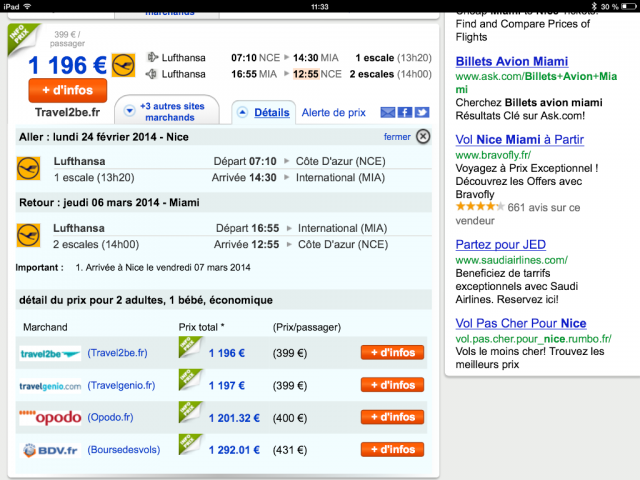640x480 pixels.
Task: Click the fermer link
Action: 397,137
